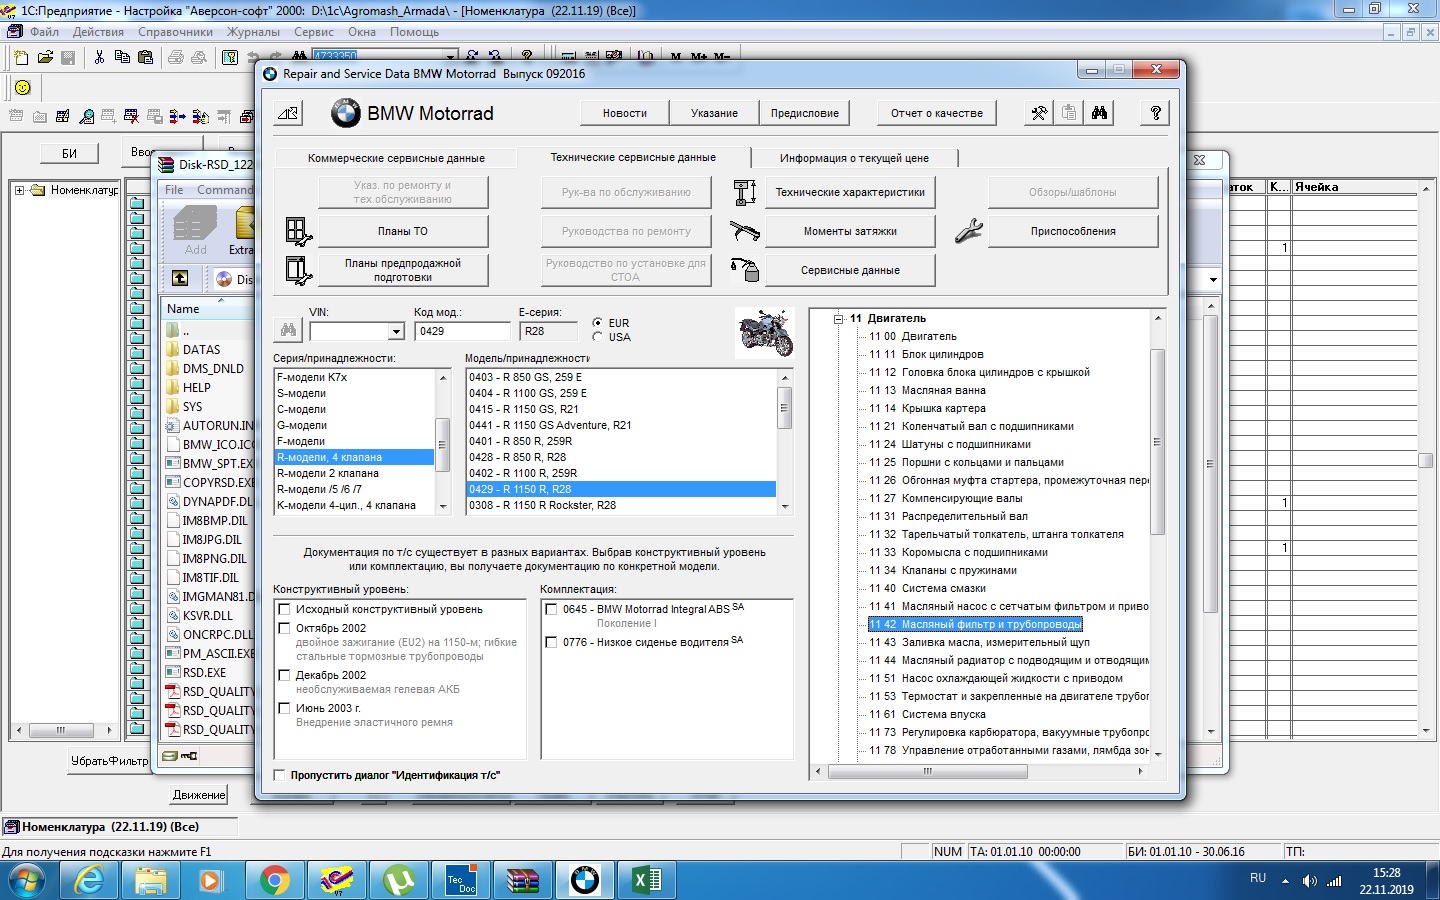Screen dimensions: 1440x900
Task: Open the BMW app from the Windows taskbar
Action: click(584, 880)
